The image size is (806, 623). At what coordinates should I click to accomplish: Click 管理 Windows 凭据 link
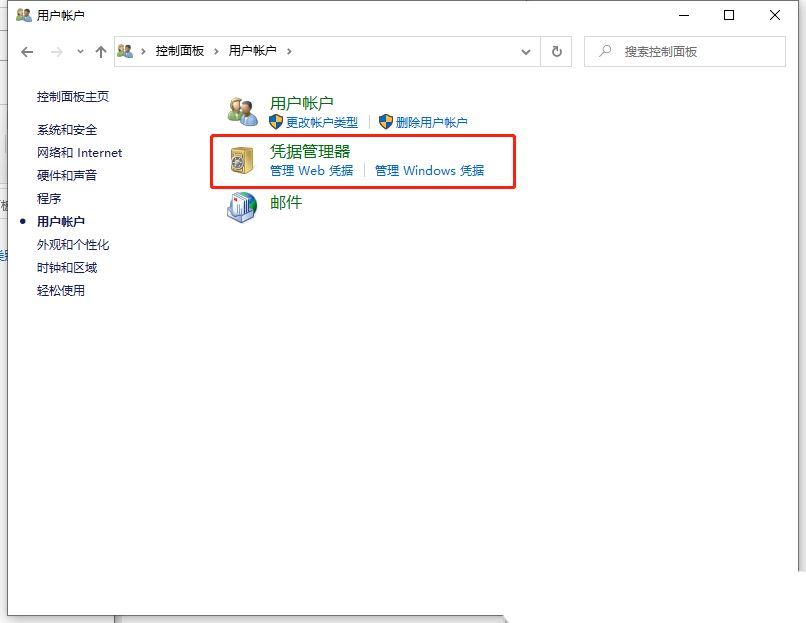click(429, 171)
